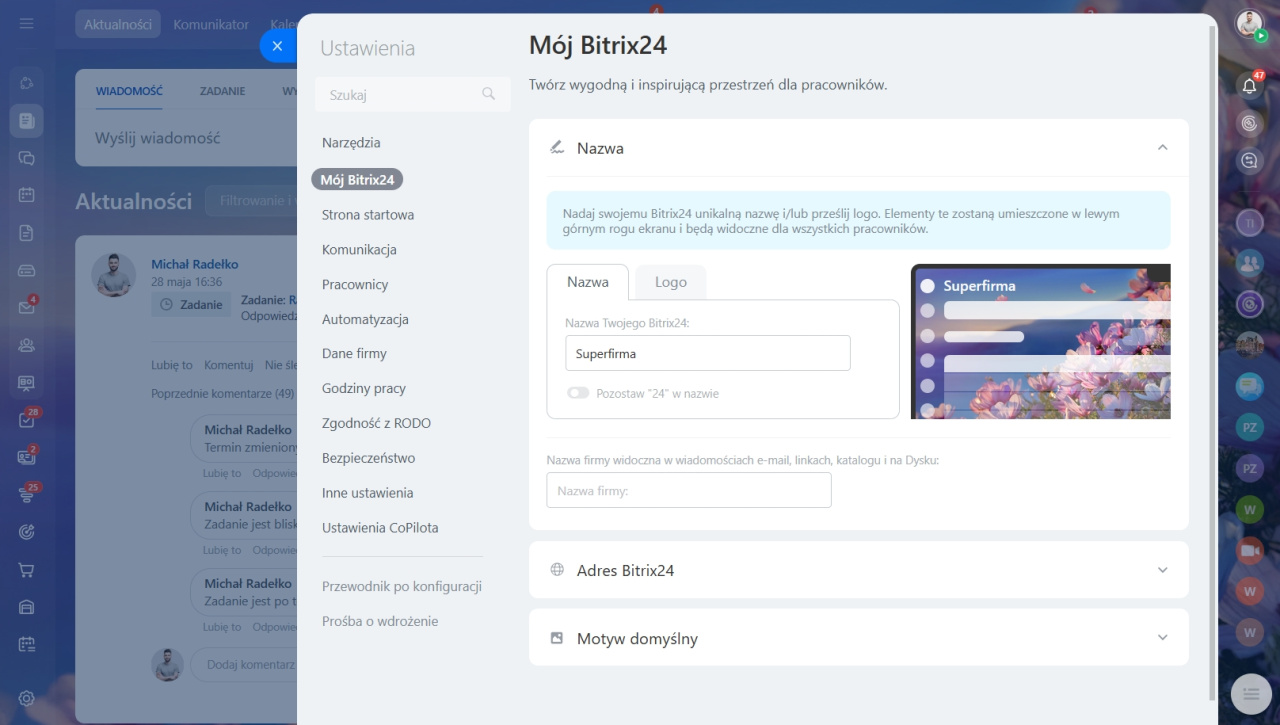The height and width of the screenshot is (725, 1280).
Task: Open Pracownicy settings
Action: point(355,285)
